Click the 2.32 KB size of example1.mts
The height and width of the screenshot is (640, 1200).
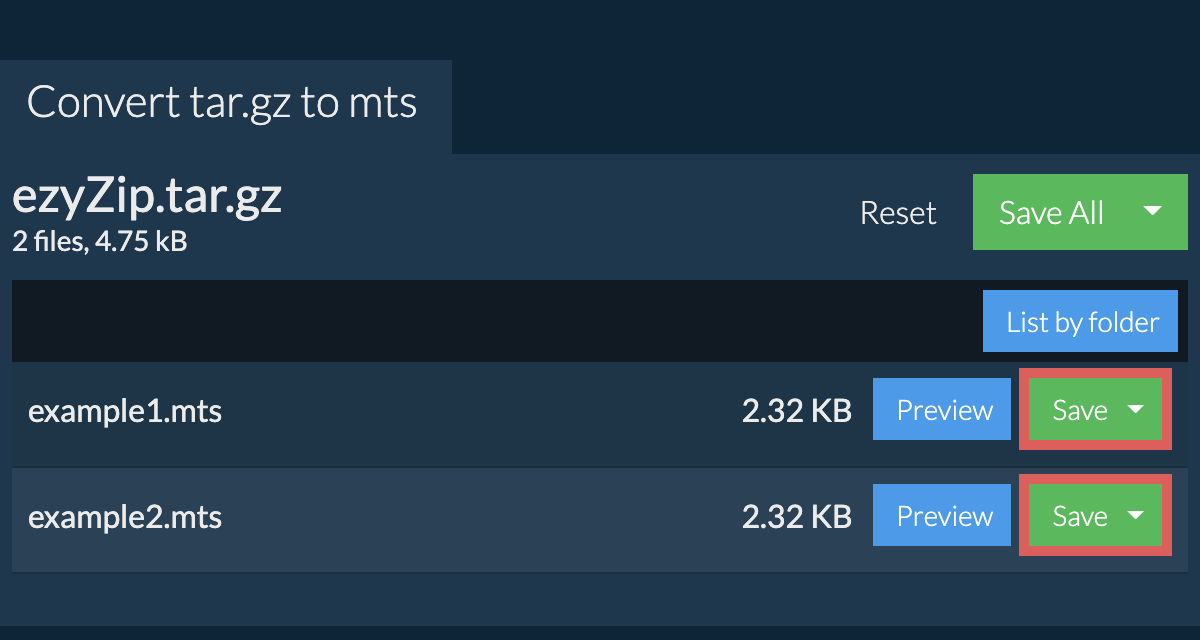click(796, 411)
